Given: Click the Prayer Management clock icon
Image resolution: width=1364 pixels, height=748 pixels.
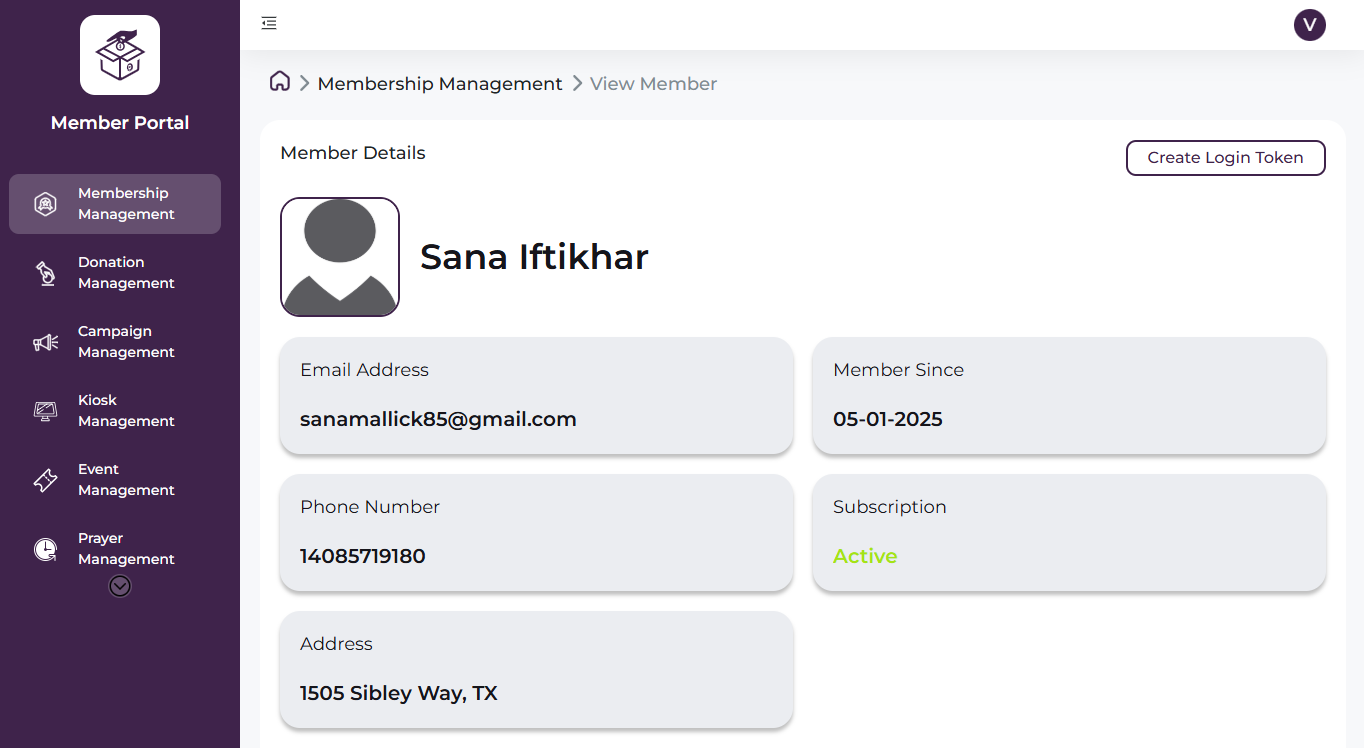Looking at the screenshot, I should [46, 549].
